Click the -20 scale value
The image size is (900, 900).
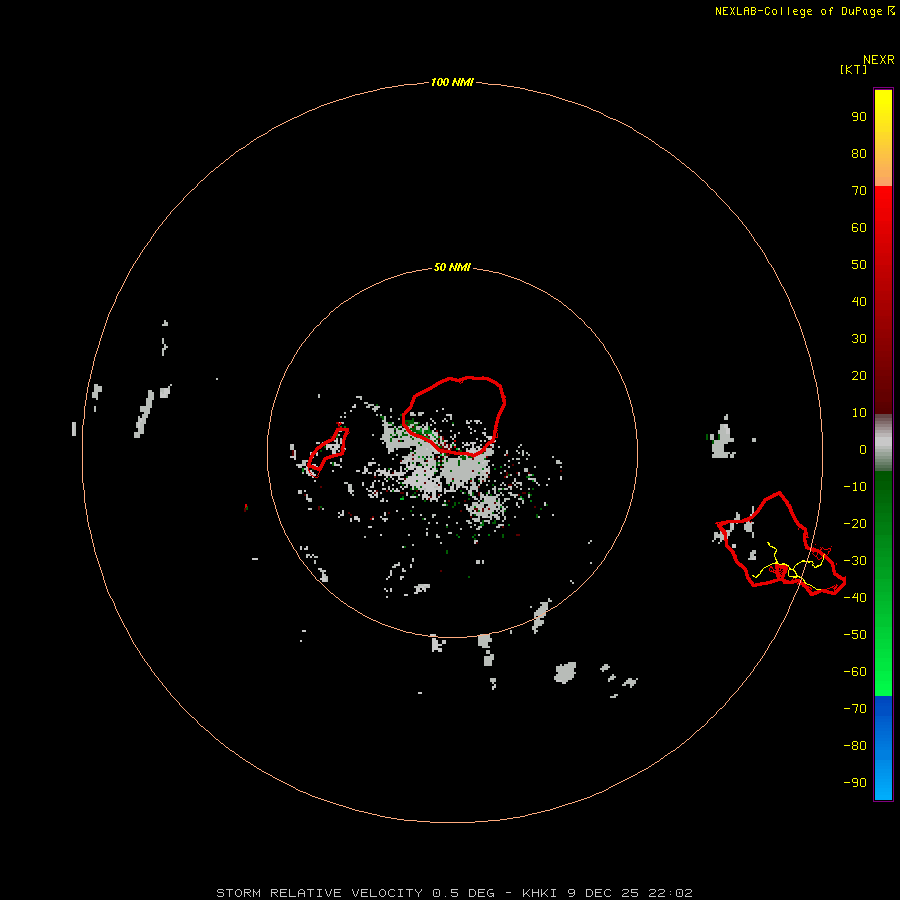click(855, 523)
